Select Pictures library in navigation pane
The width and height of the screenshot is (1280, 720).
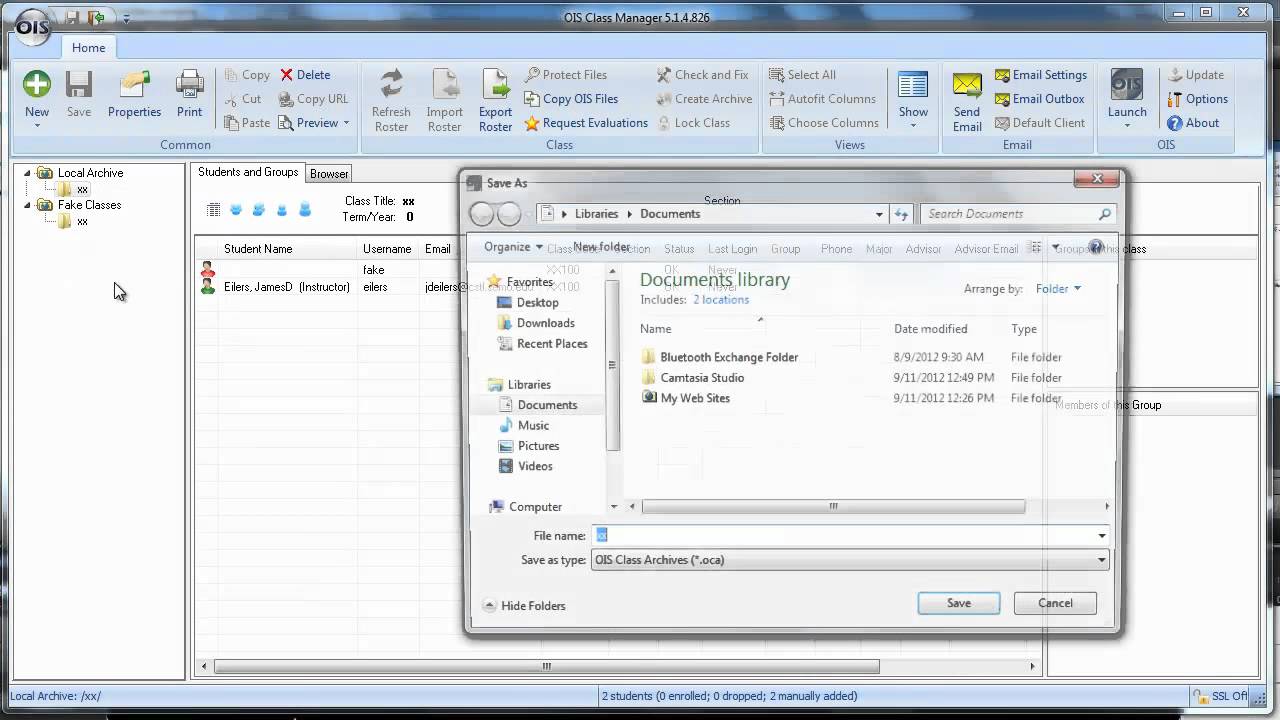tap(529, 446)
